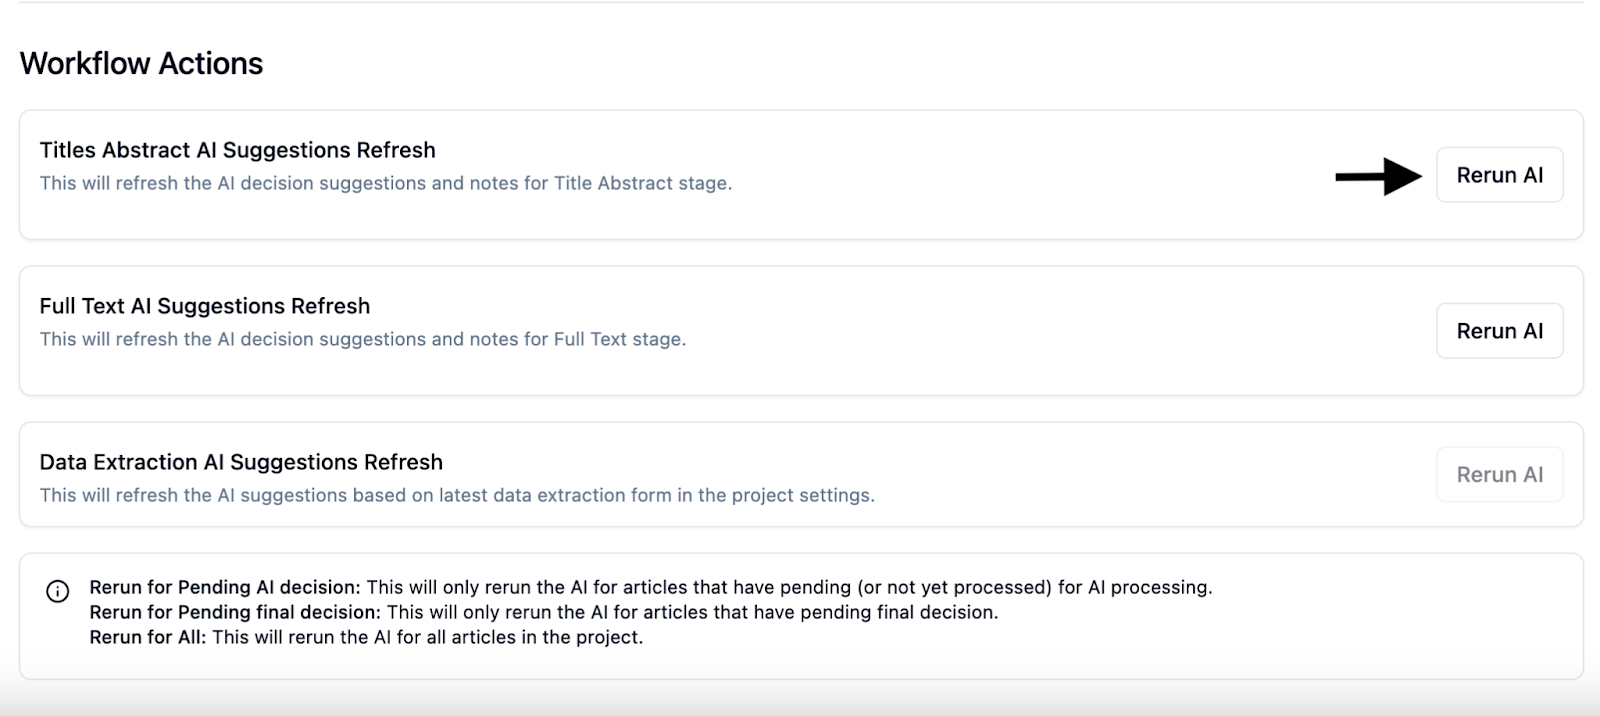This screenshot has height=716, width=1600.
Task: Click the Titles Abstract AI Suggestions Refresh title
Action: tap(236, 150)
